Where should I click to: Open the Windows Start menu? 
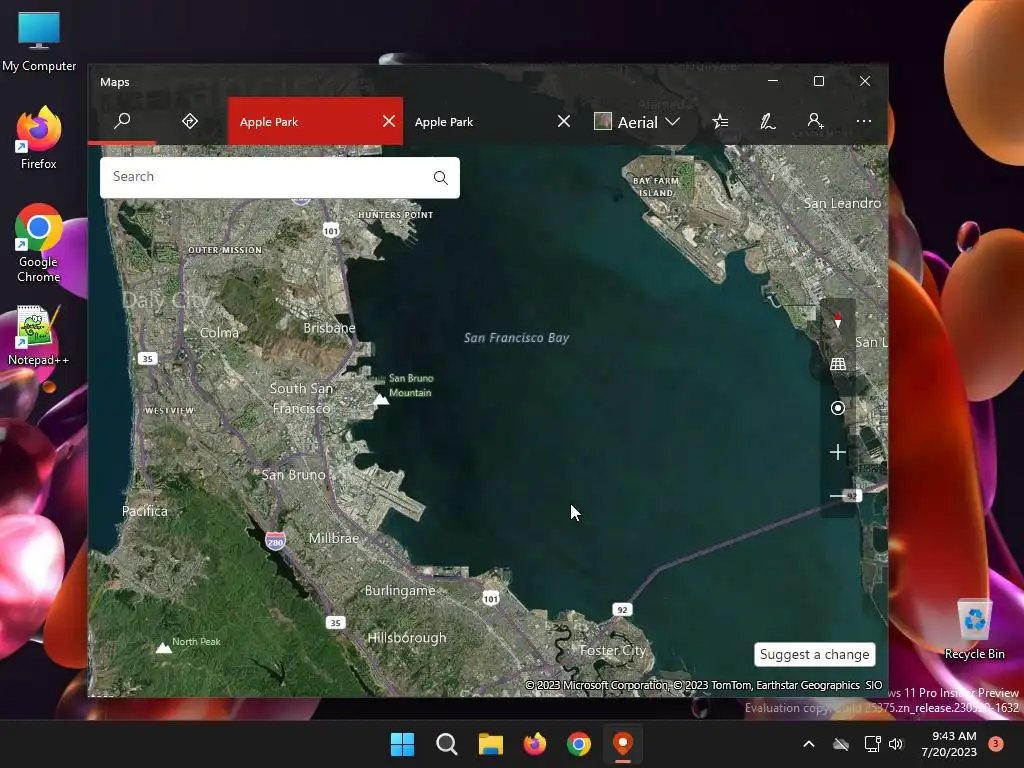[x=402, y=744]
